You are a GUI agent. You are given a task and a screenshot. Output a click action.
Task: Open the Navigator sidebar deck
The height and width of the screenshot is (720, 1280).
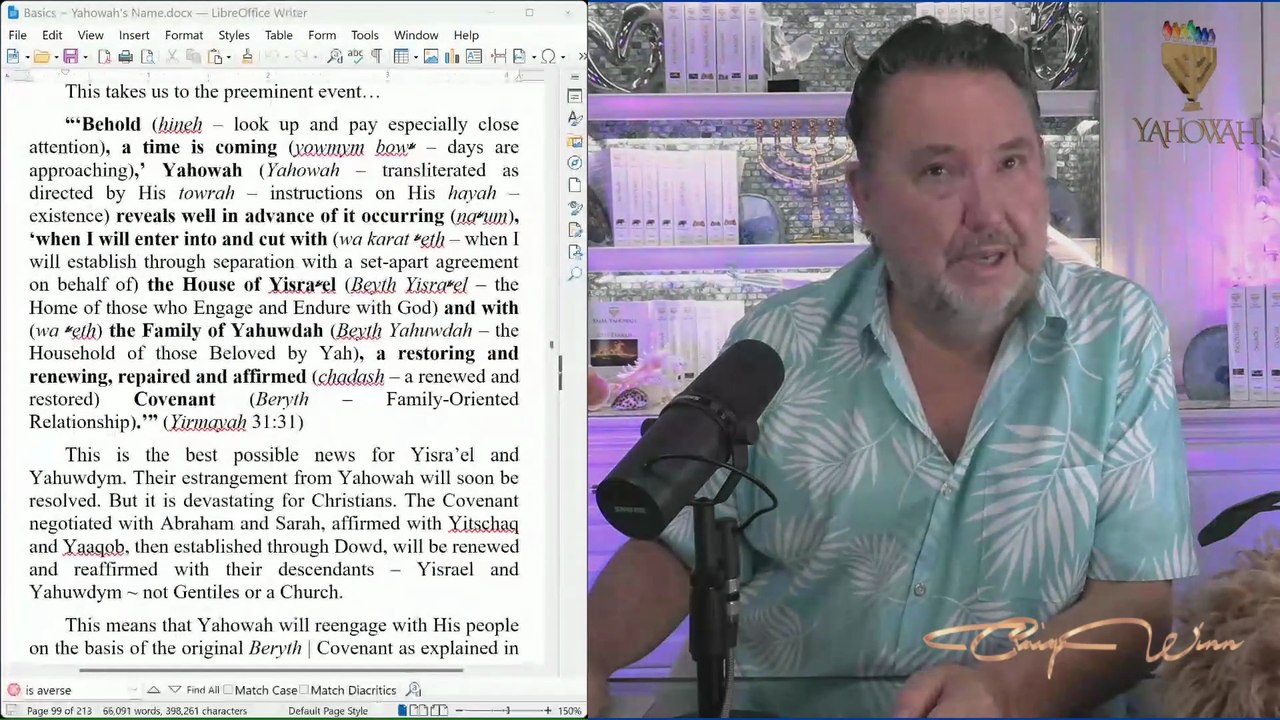575,163
